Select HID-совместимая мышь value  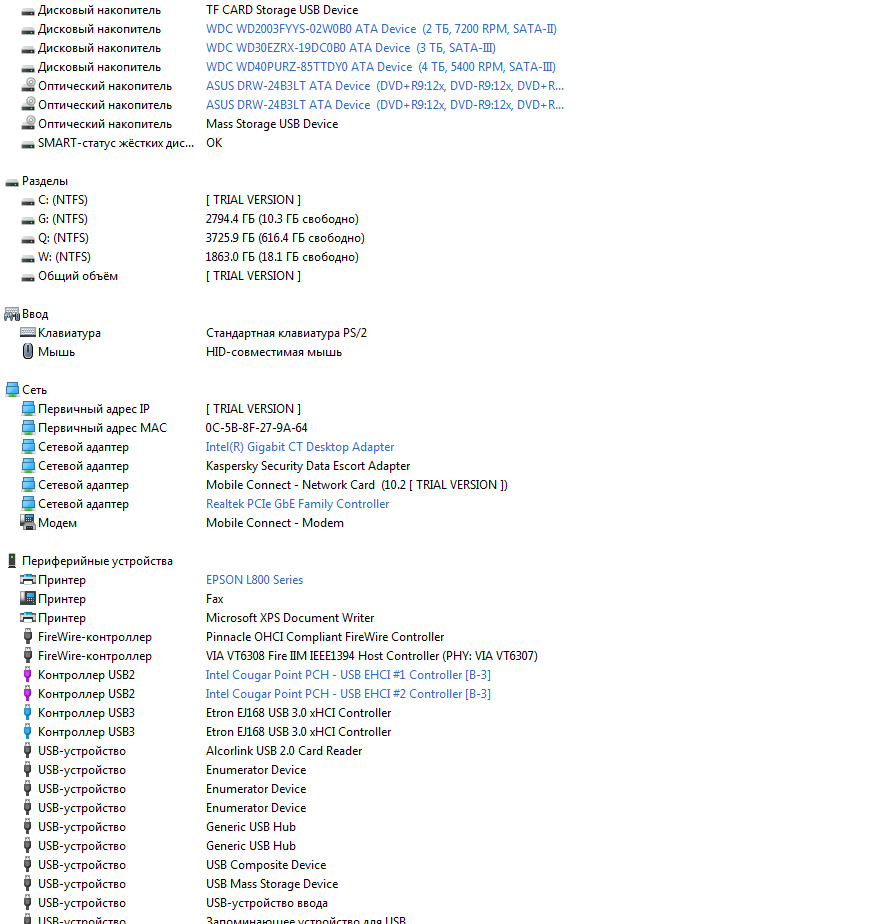point(273,352)
